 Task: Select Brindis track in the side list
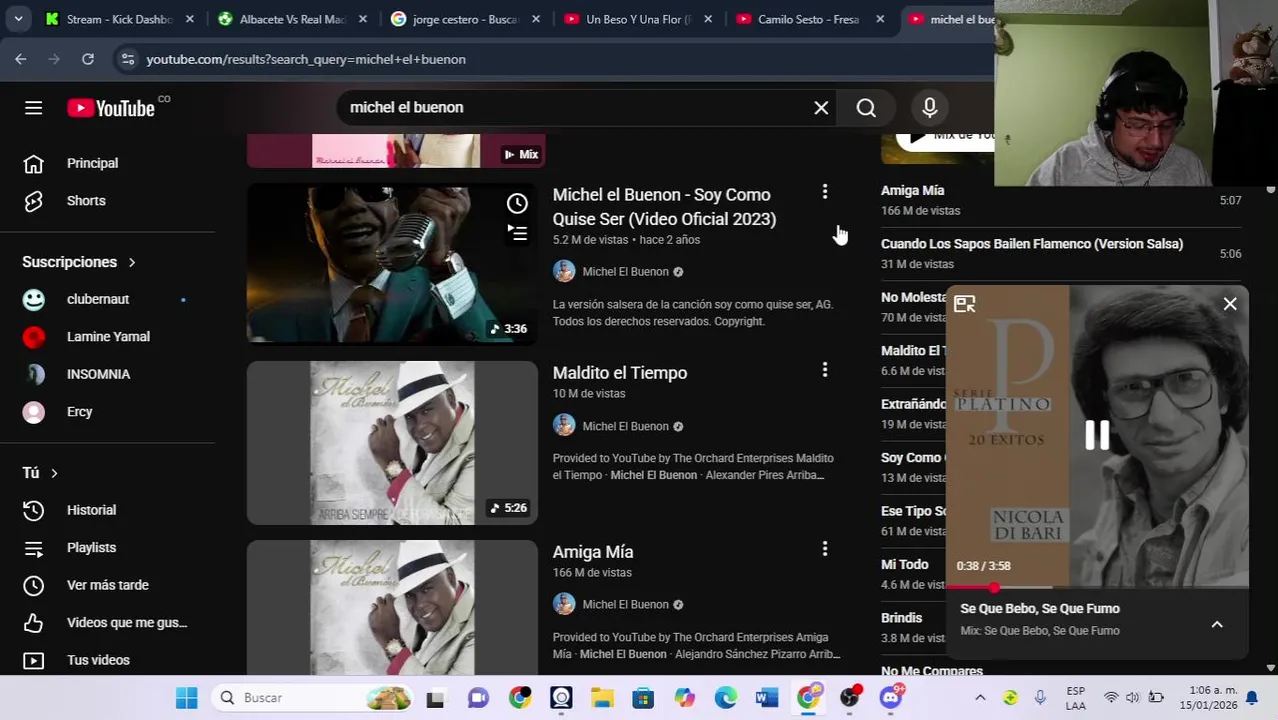pos(901,618)
